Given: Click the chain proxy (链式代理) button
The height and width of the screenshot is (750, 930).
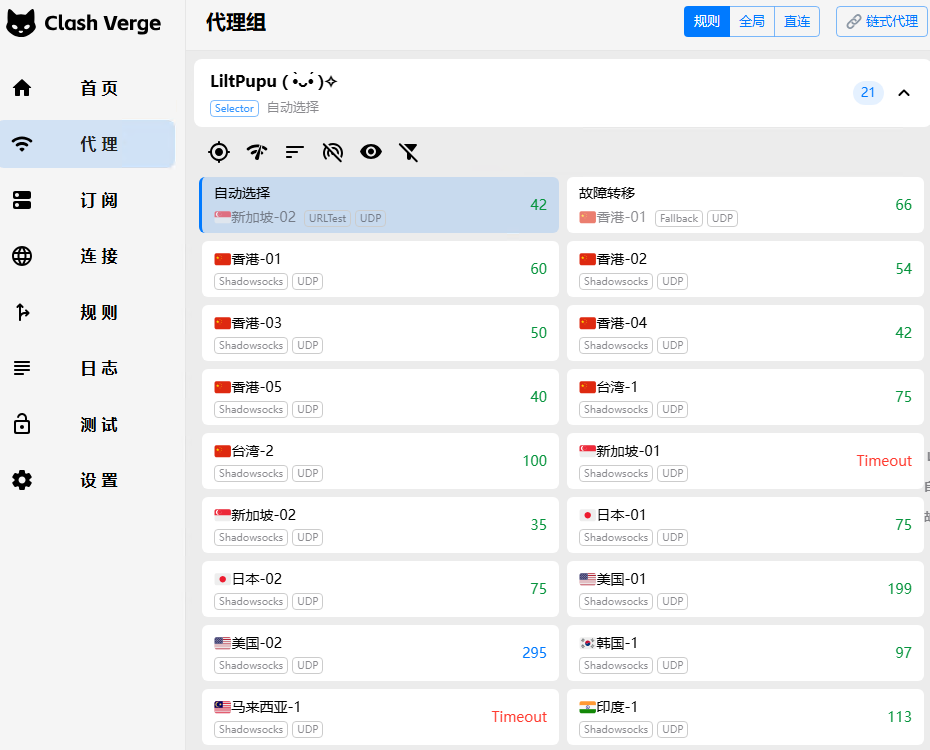Looking at the screenshot, I should pyautogui.click(x=881, y=21).
